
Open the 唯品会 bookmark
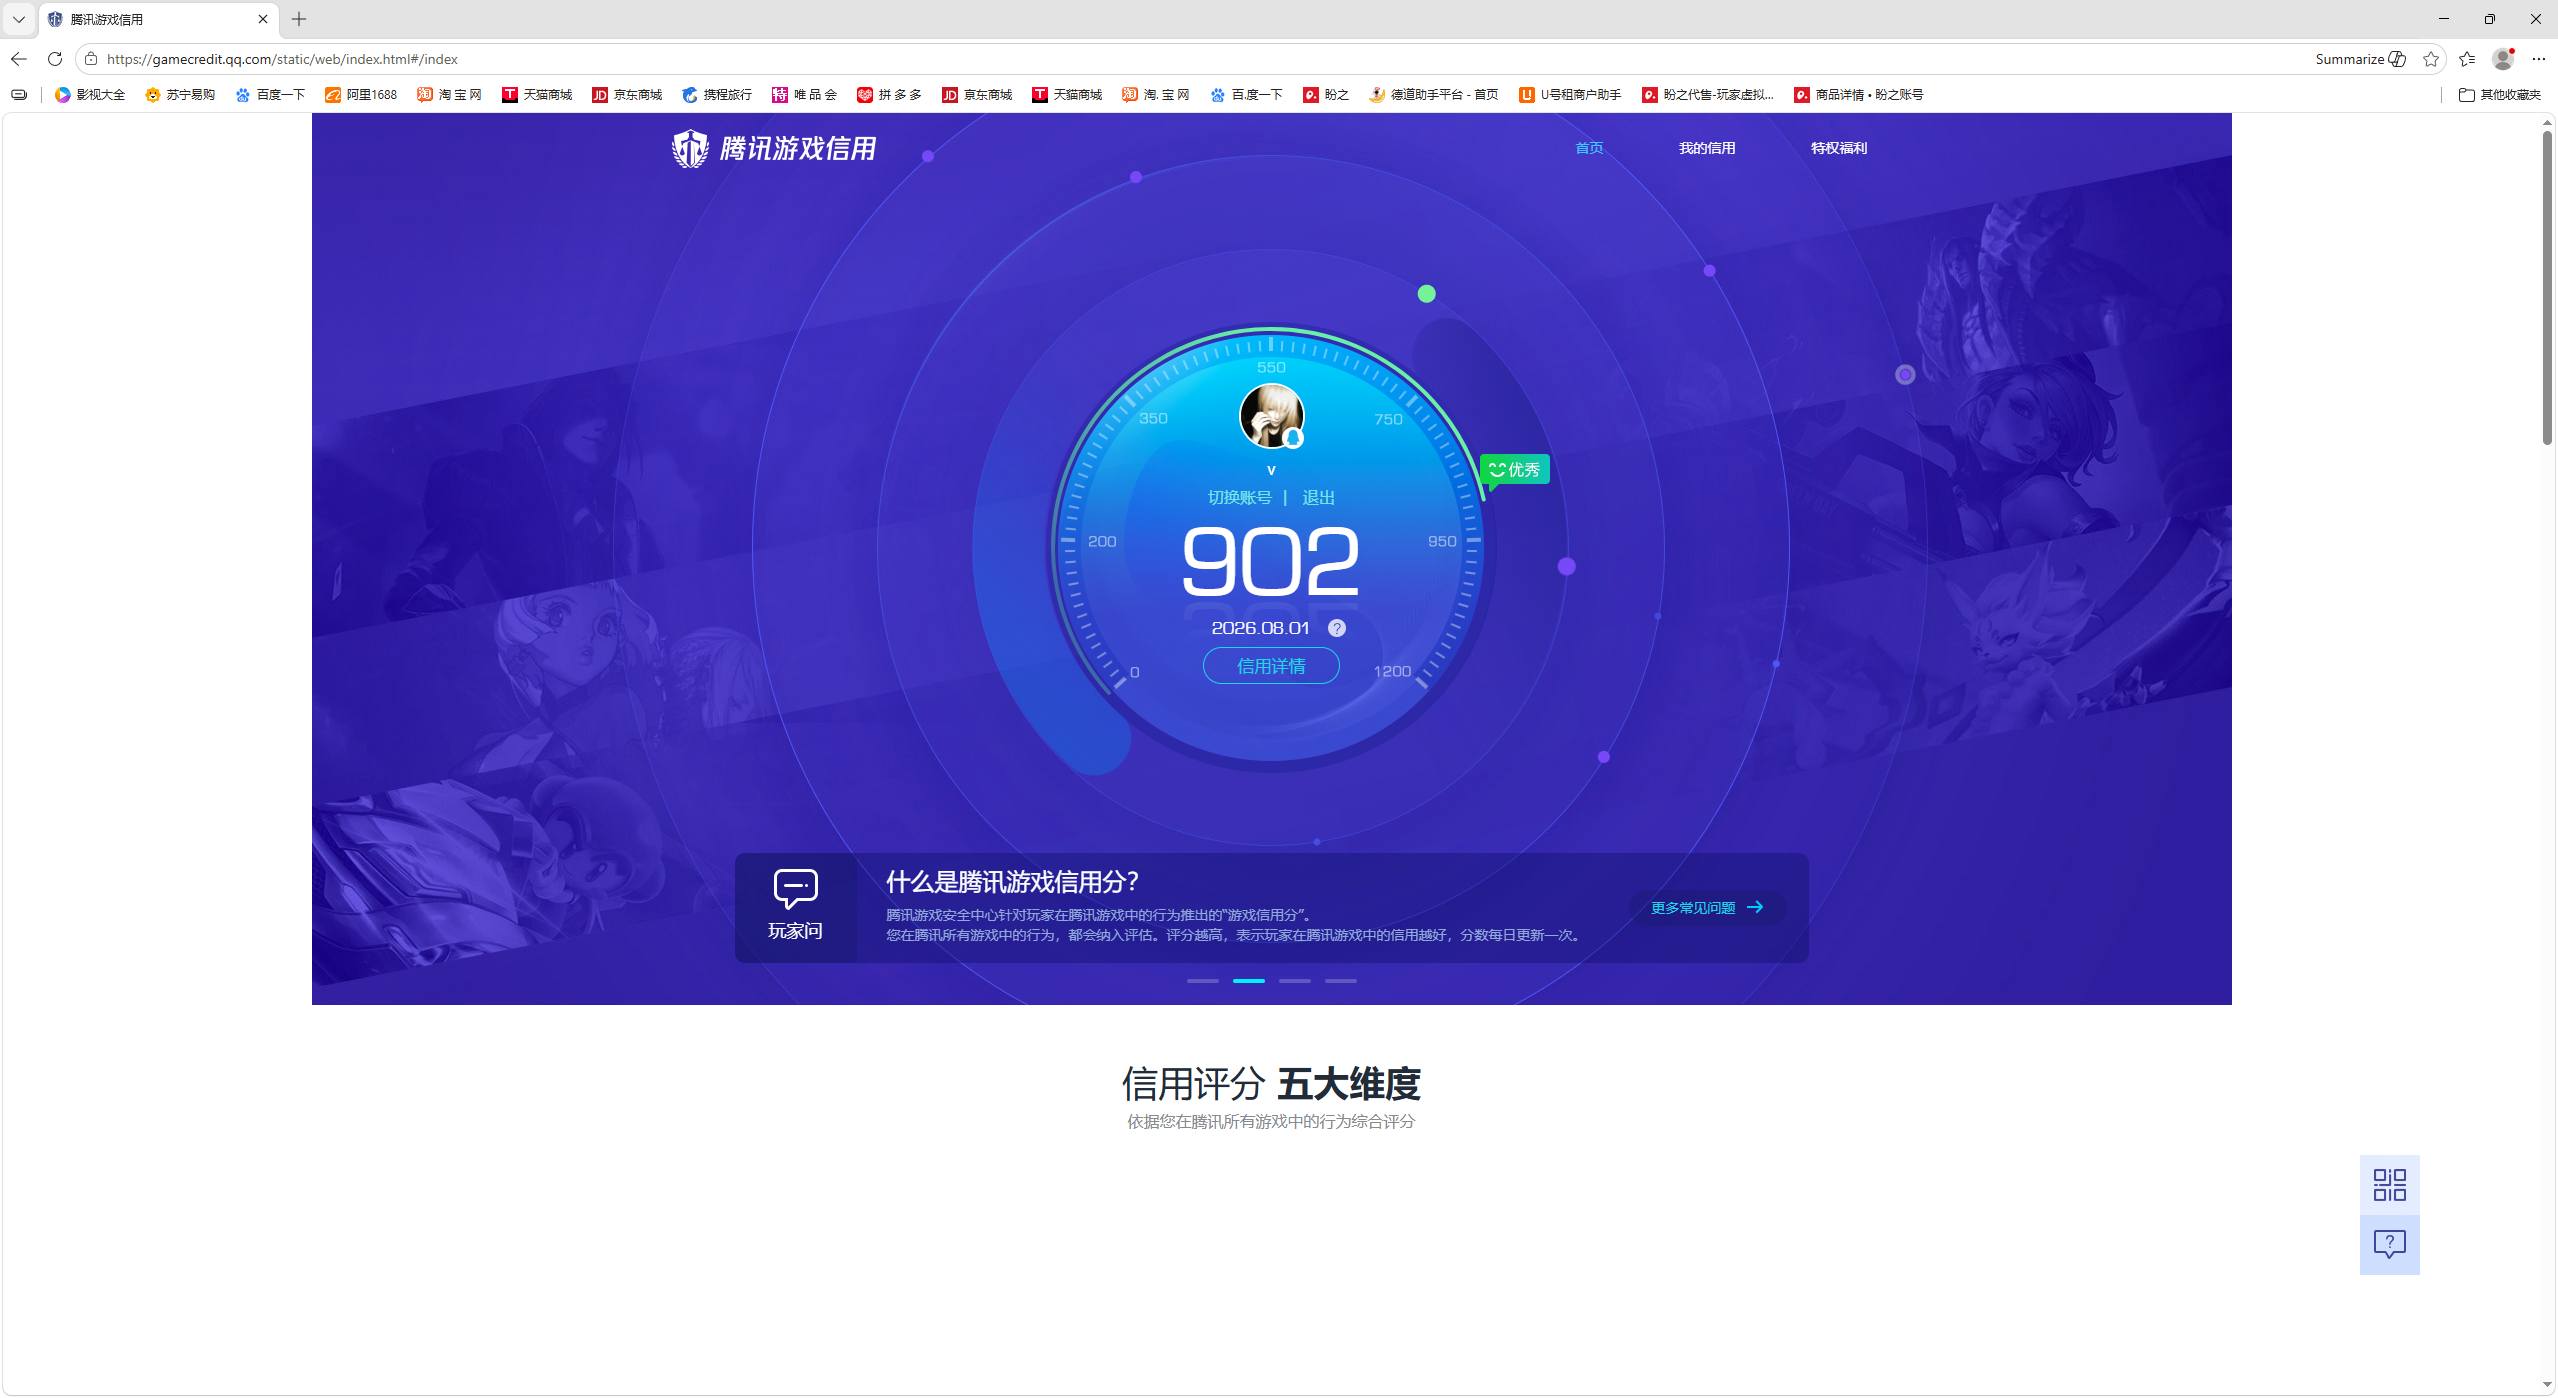[x=804, y=95]
